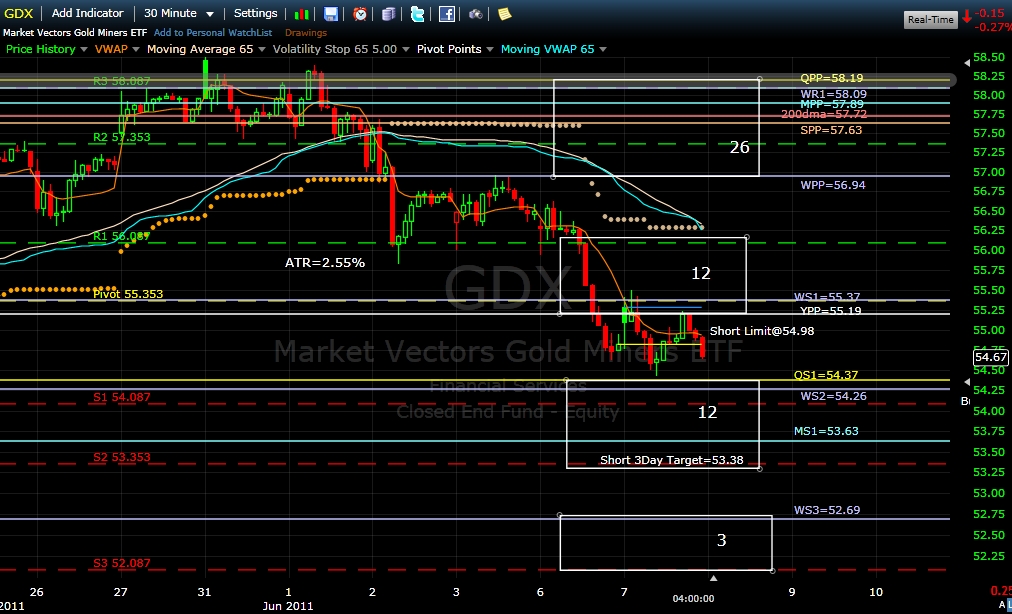Click the WPP=56.94 pivot label

coord(833,185)
